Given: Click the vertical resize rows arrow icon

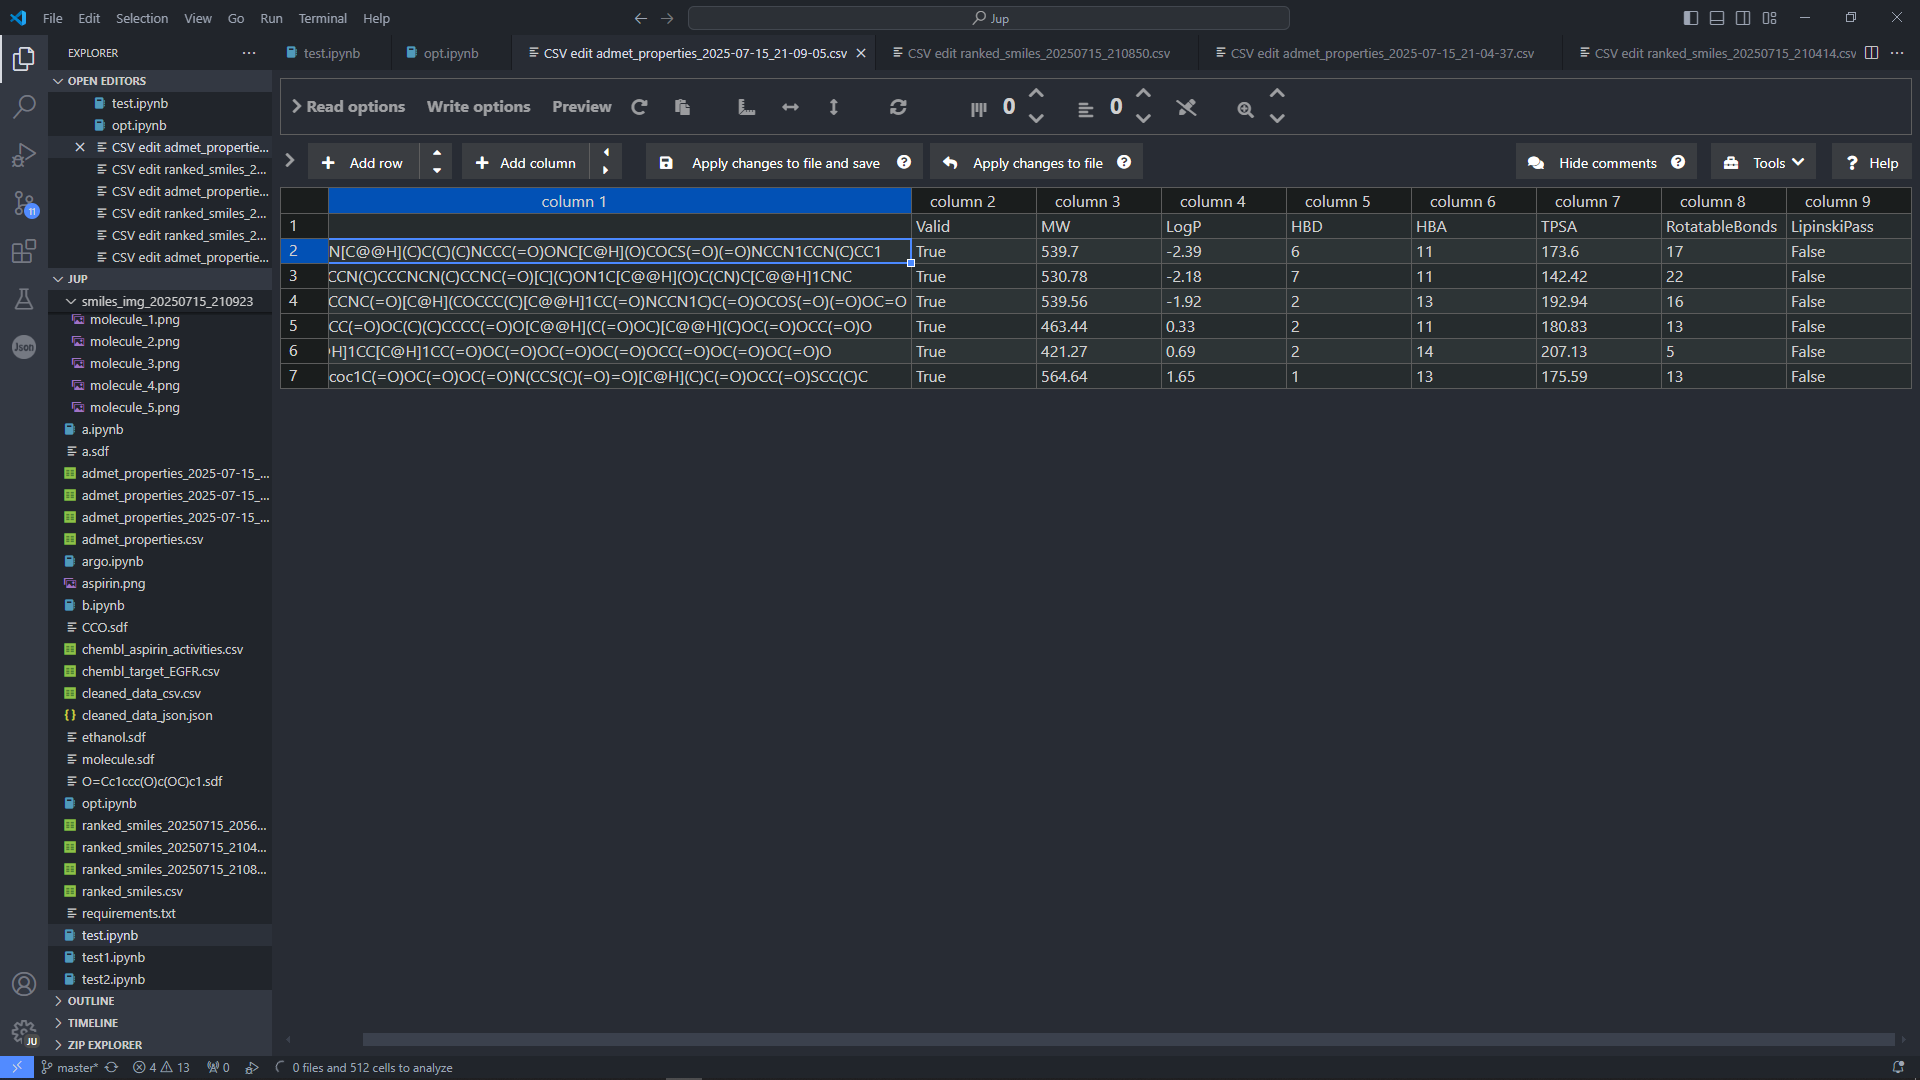Looking at the screenshot, I should [x=833, y=107].
